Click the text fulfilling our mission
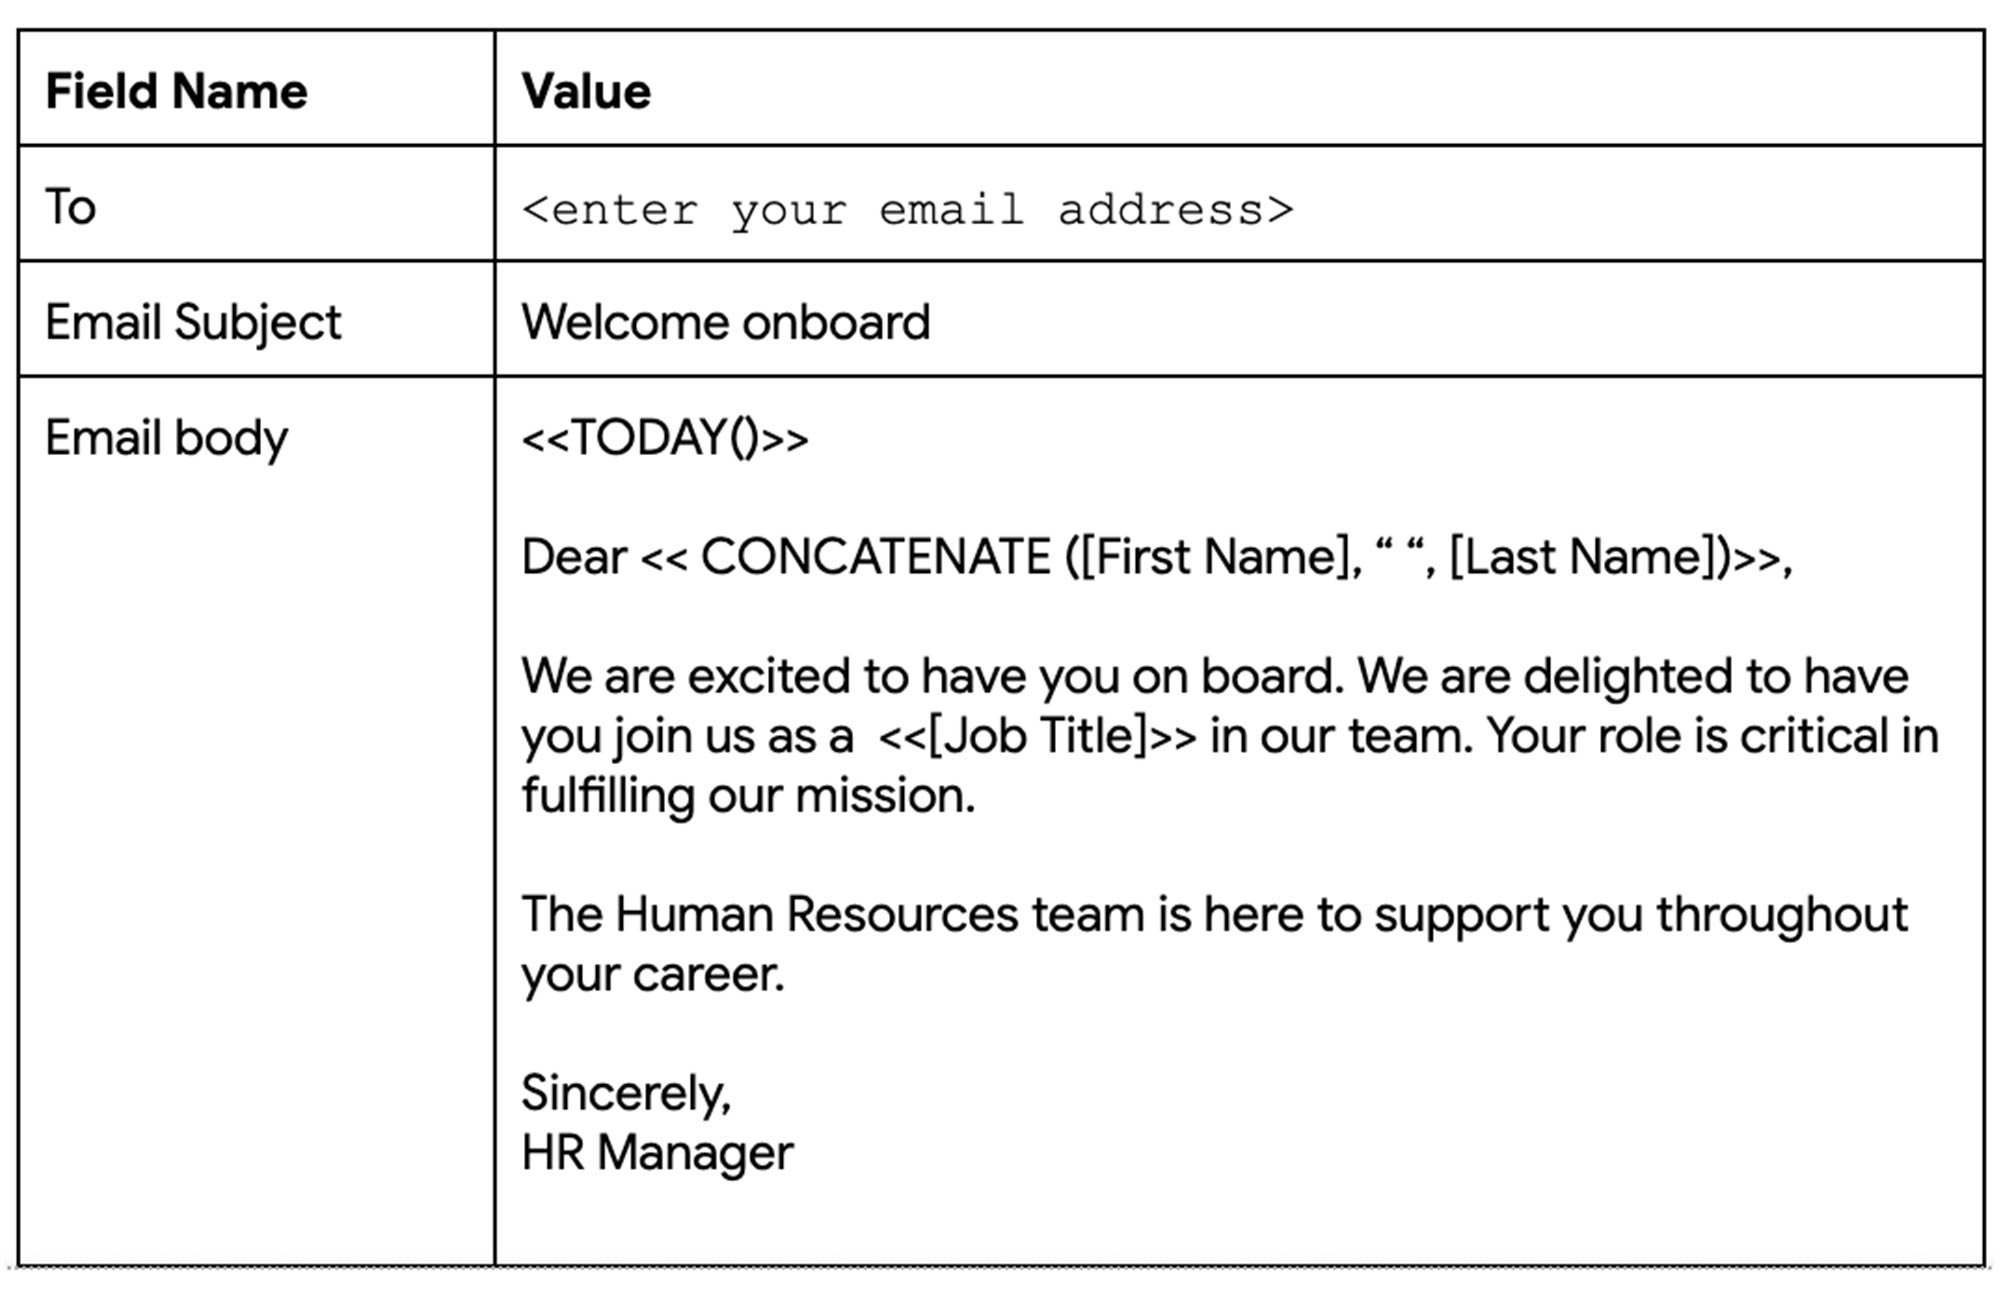Image resolution: width=2000 pixels, height=1295 pixels. [x=748, y=796]
